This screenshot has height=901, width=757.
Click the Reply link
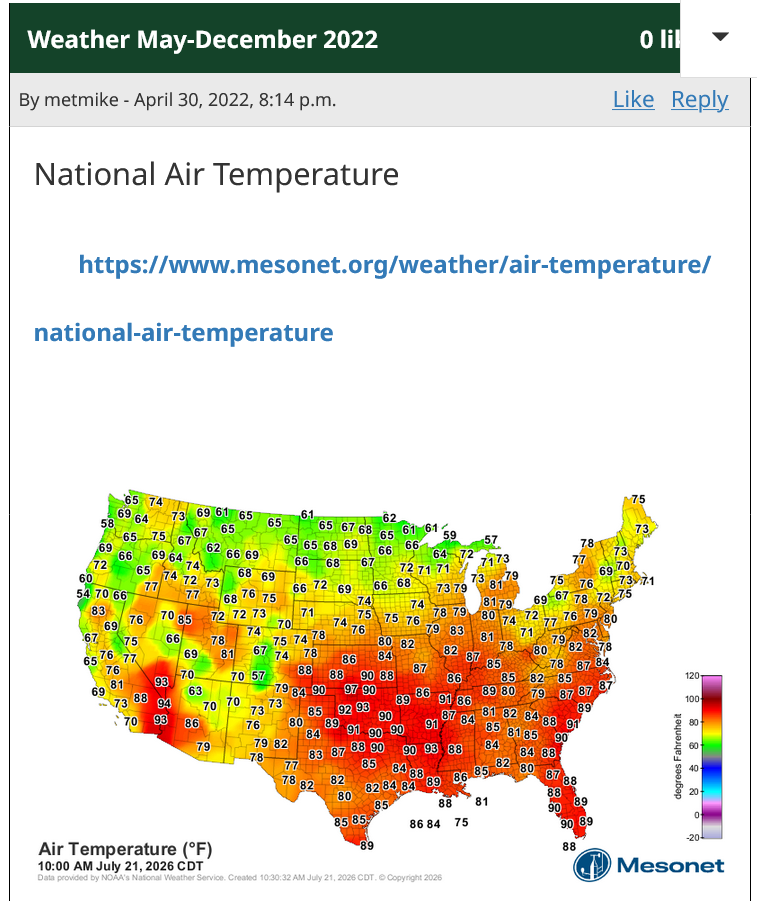[x=700, y=99]
